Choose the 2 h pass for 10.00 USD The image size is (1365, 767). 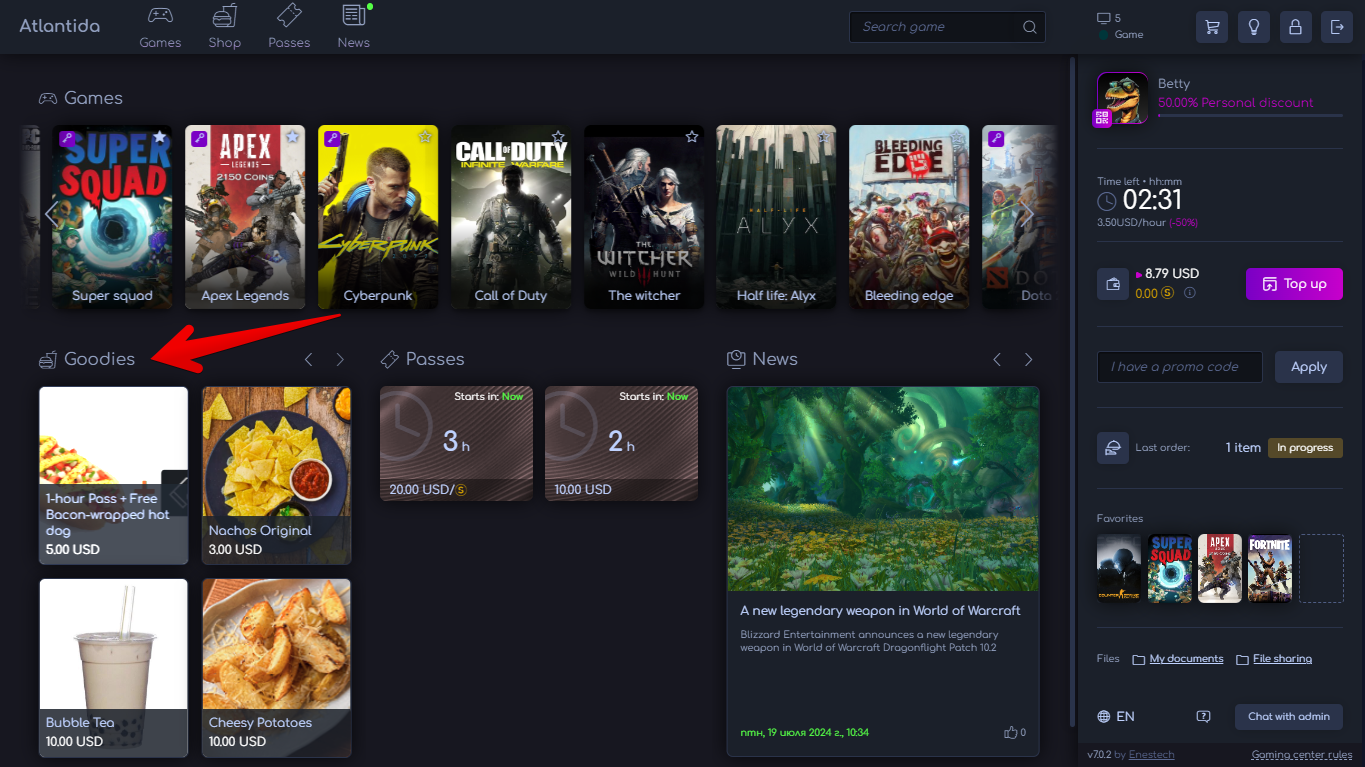[x=621, y=444]
